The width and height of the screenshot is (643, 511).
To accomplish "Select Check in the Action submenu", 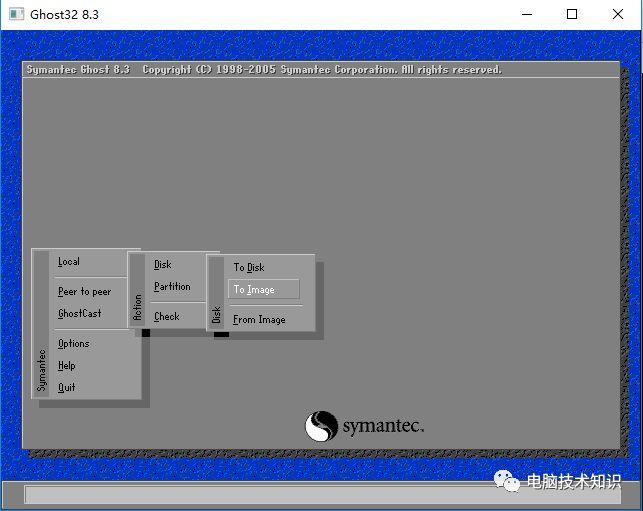I will coord(166,317).
